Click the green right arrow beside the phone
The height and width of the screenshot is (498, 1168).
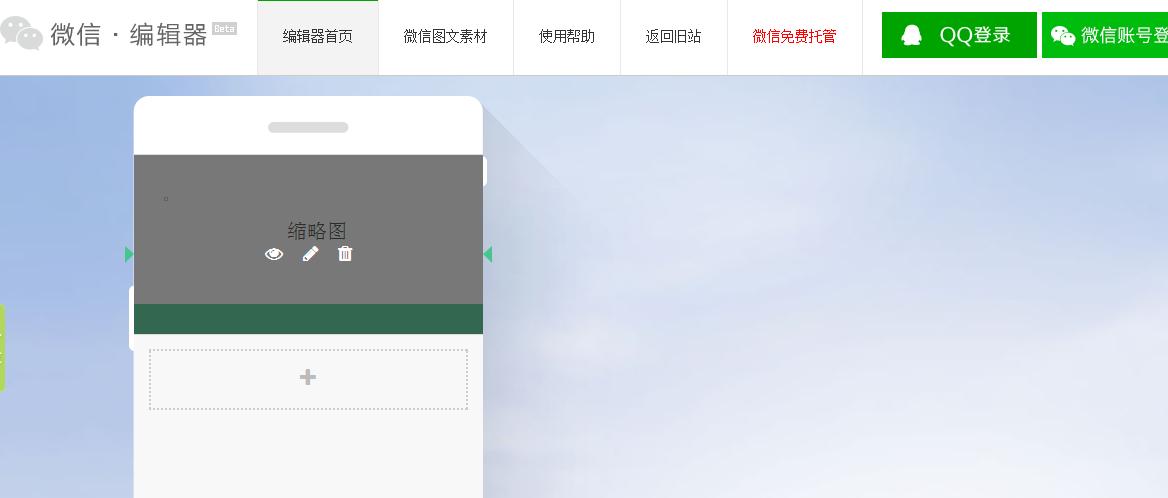click(x=488, y=255)
